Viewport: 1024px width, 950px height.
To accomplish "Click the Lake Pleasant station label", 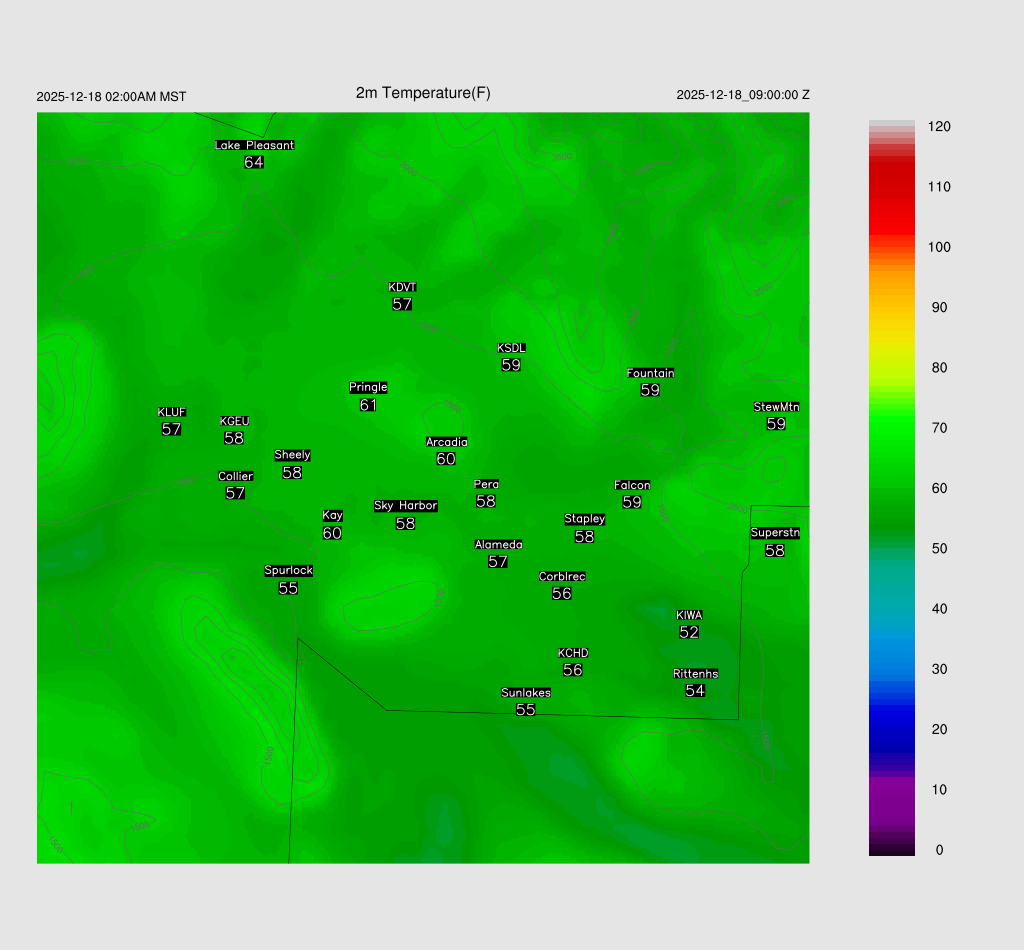I will coord(254,145).
